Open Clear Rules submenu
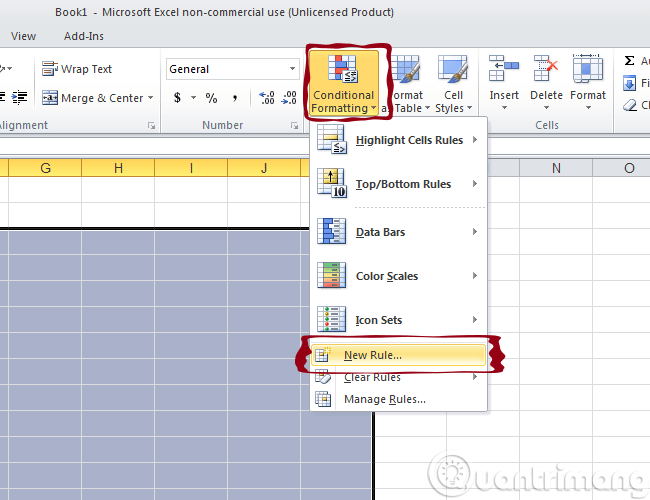This screenshot has height=500, width=650. pyautogui.click(x=398, y=377)
